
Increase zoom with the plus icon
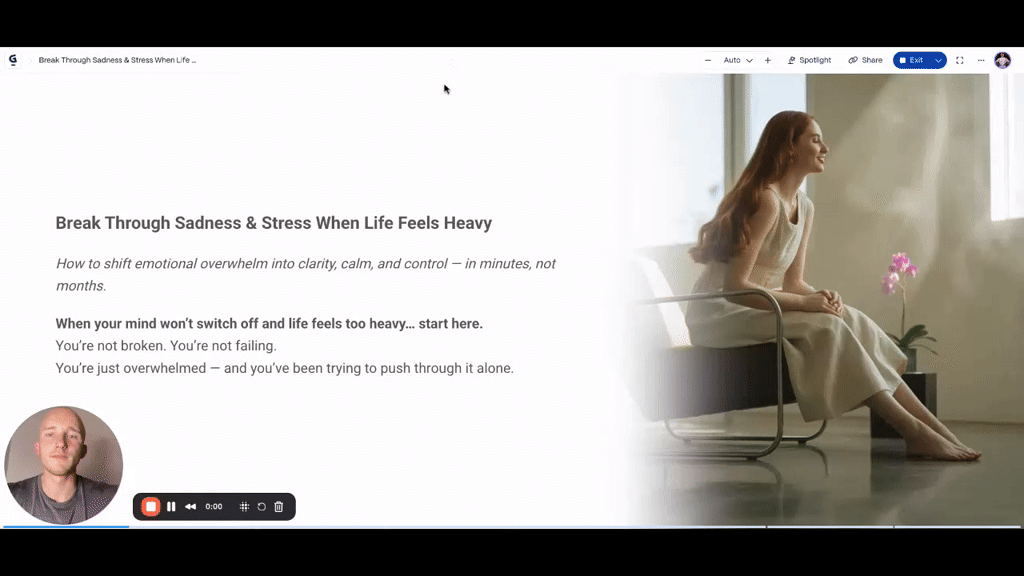point(768,60)
